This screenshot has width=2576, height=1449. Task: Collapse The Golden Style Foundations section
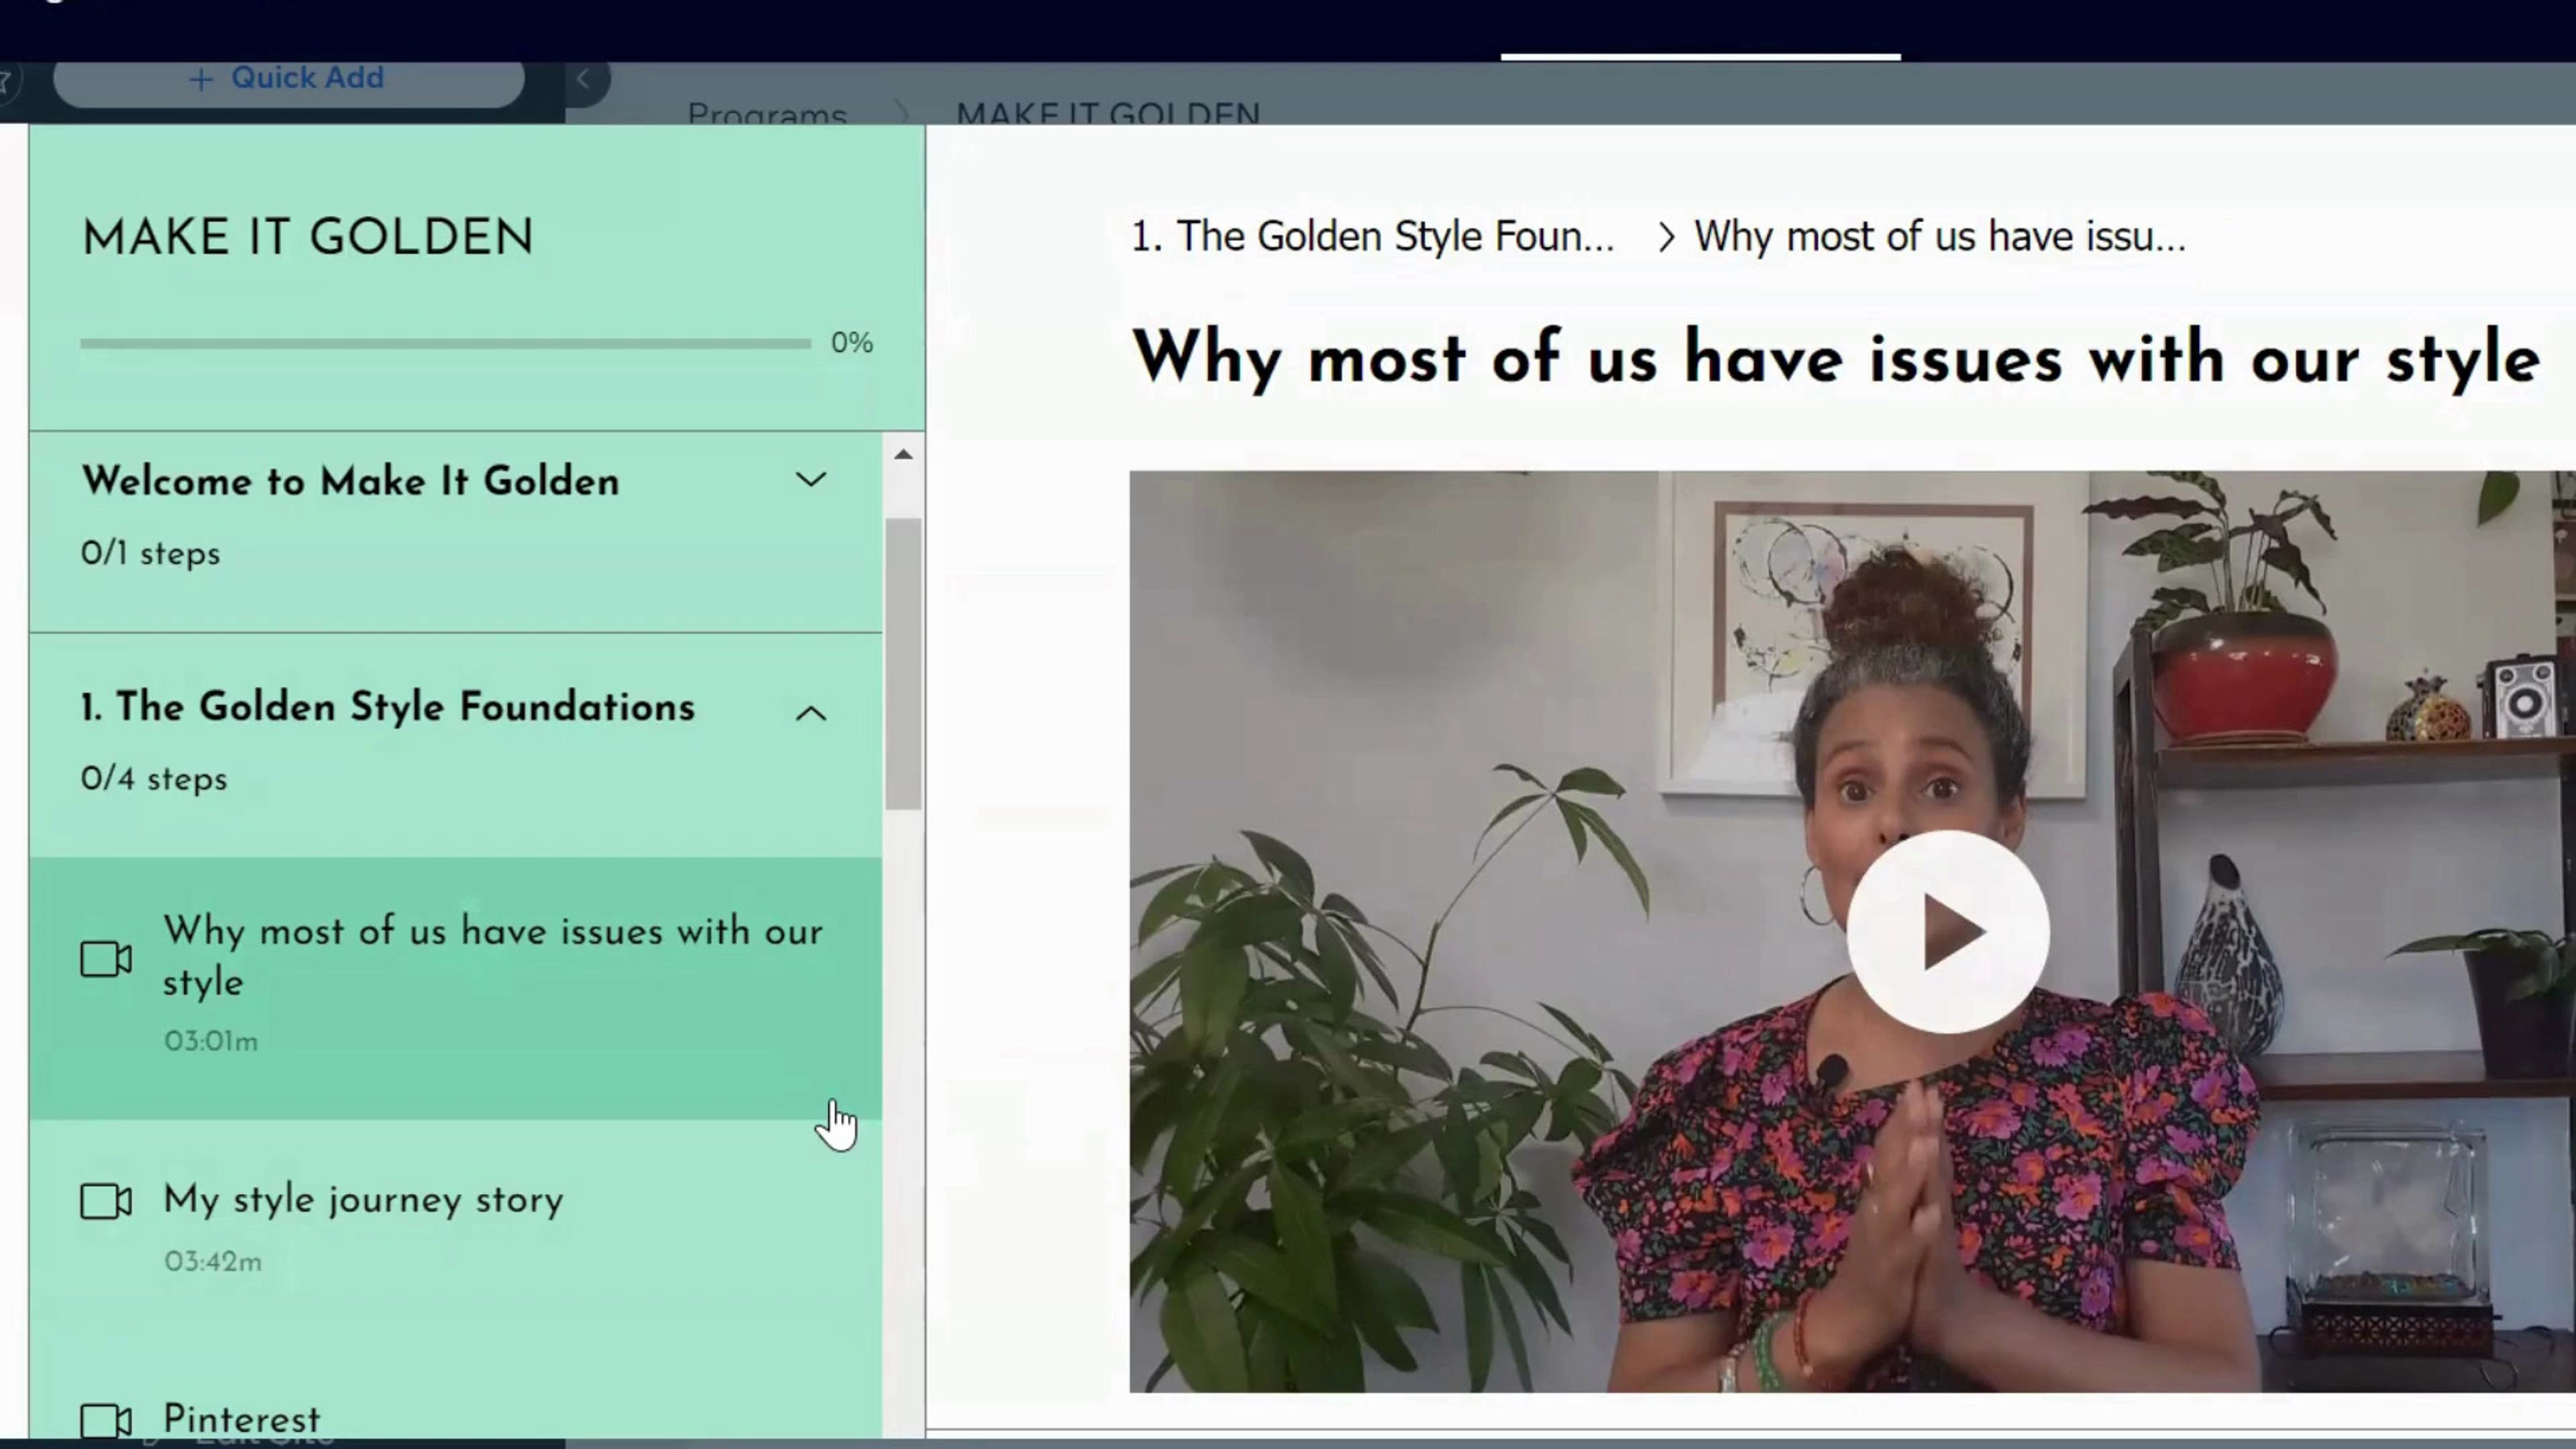pyautogui.click(x=810, y=713)
